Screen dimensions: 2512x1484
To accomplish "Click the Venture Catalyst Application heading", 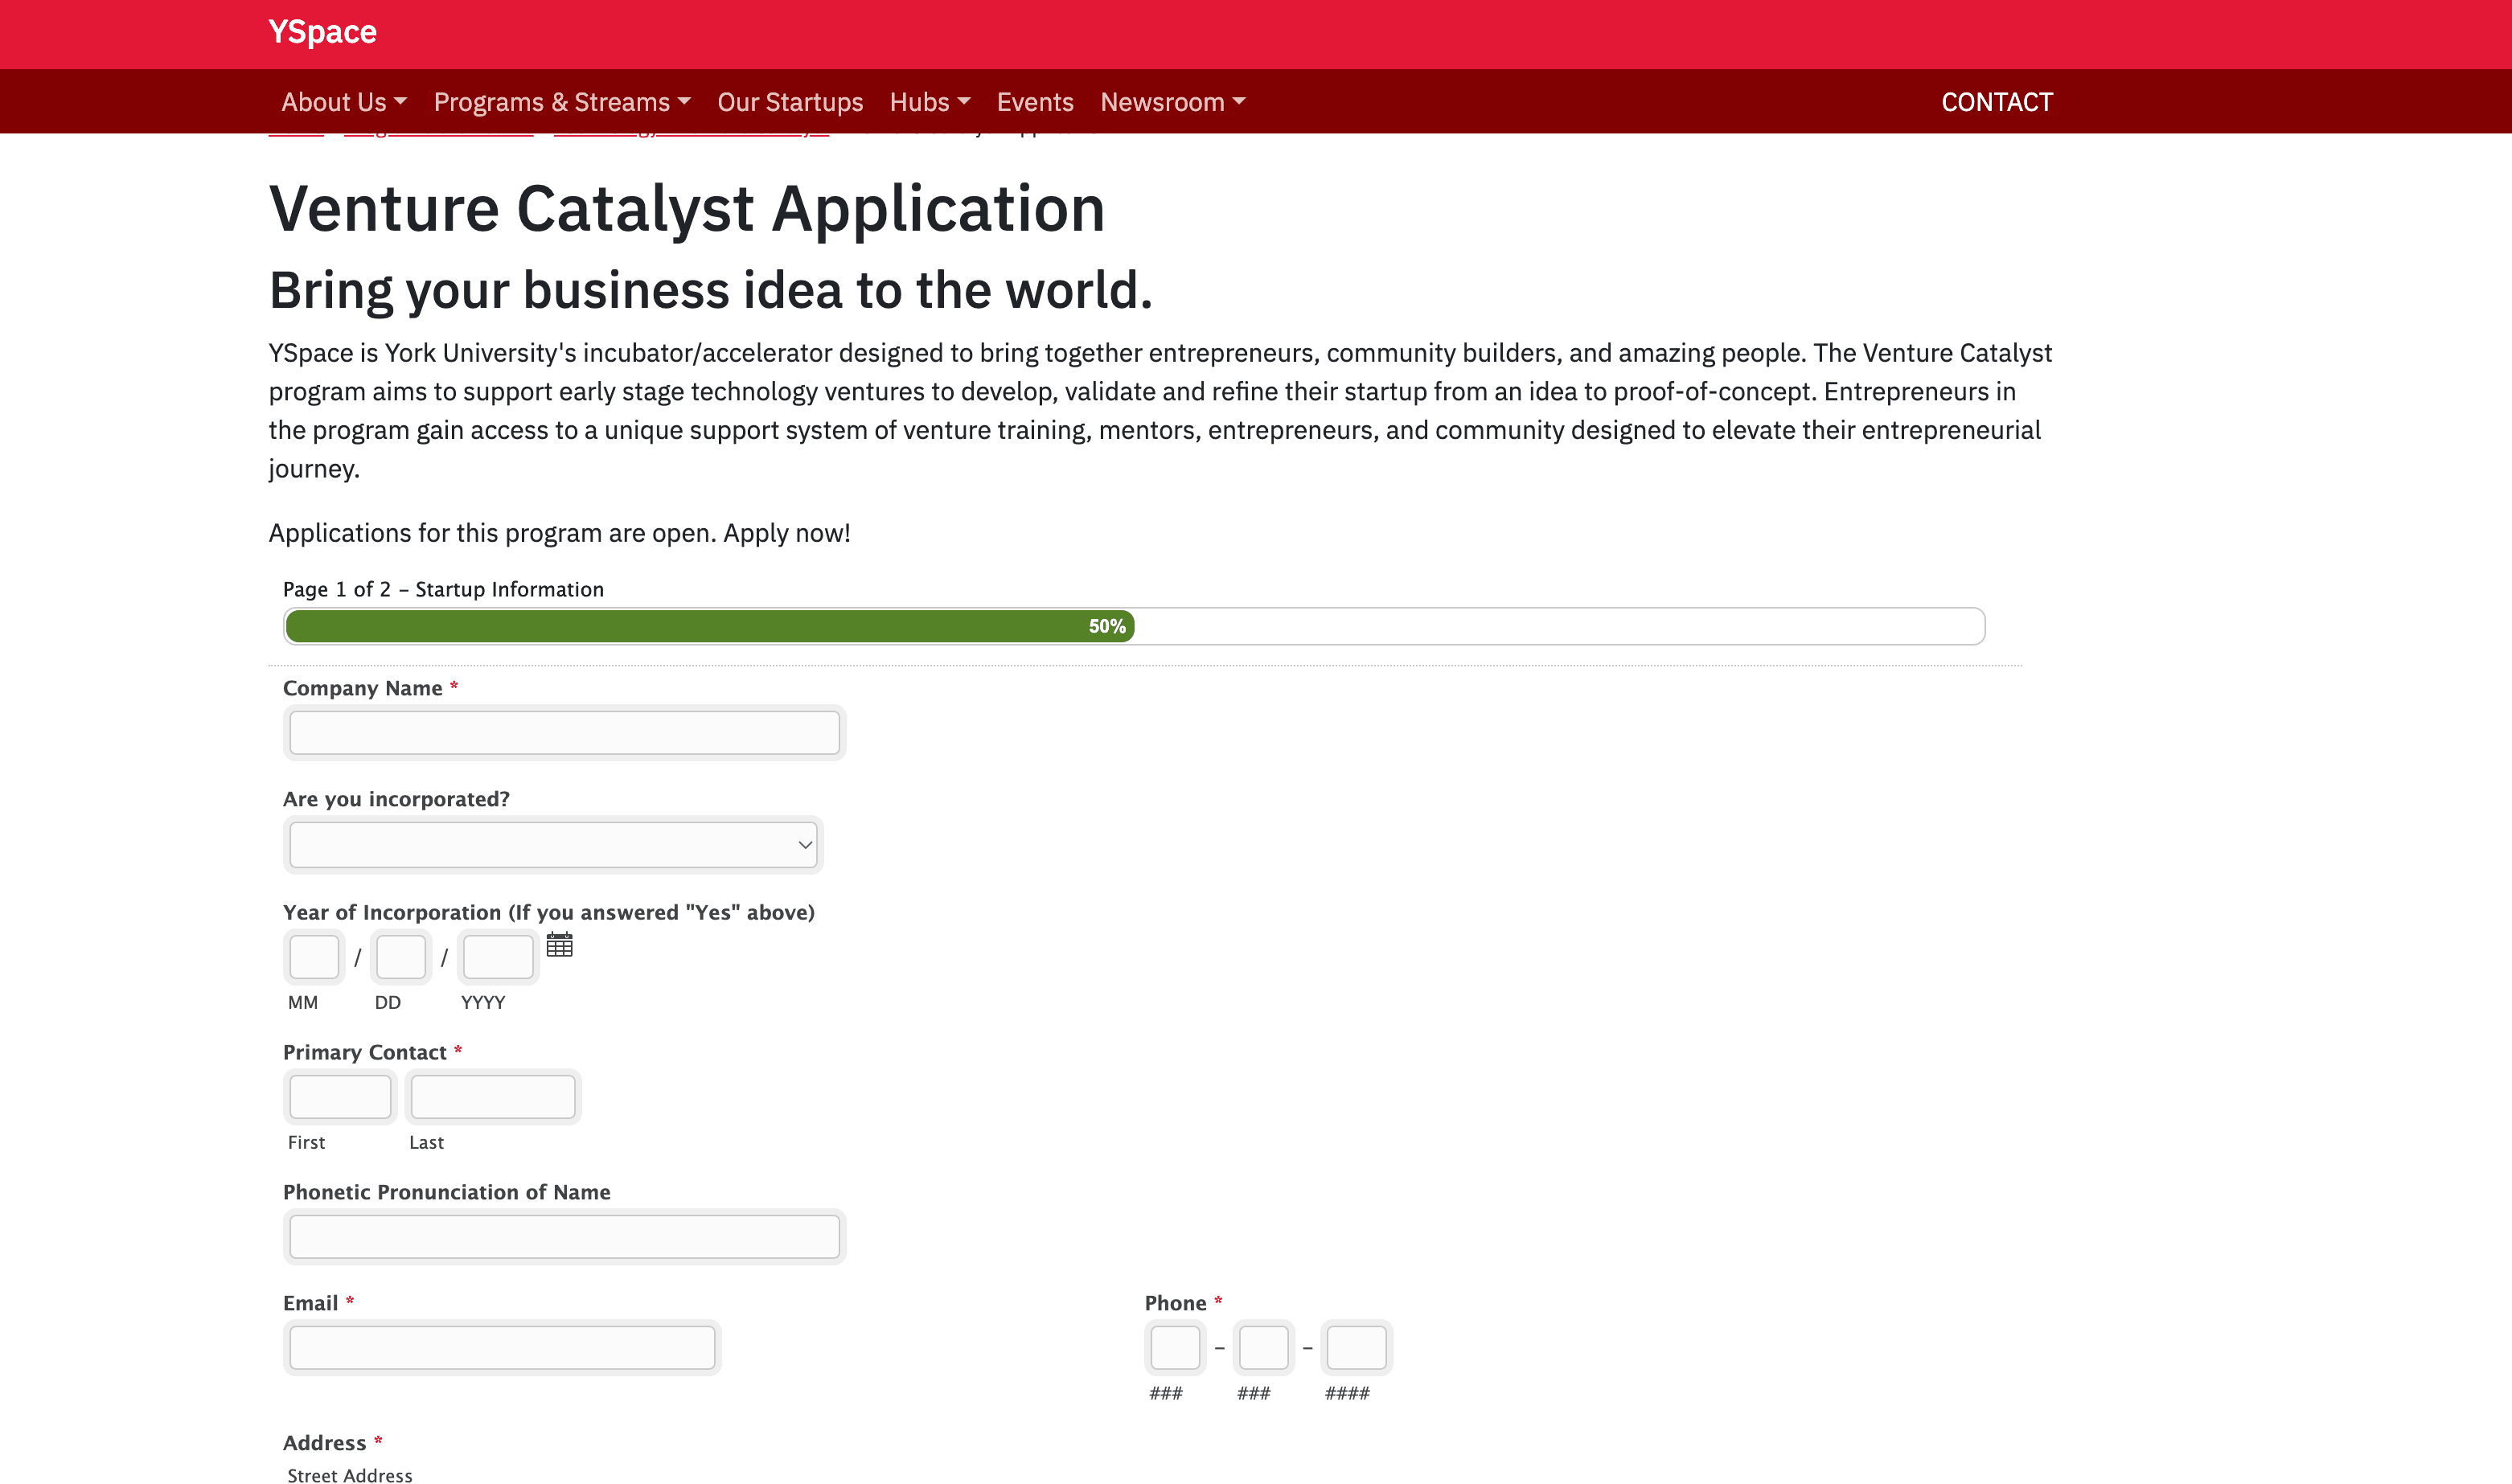I will [x=687, y=209].
